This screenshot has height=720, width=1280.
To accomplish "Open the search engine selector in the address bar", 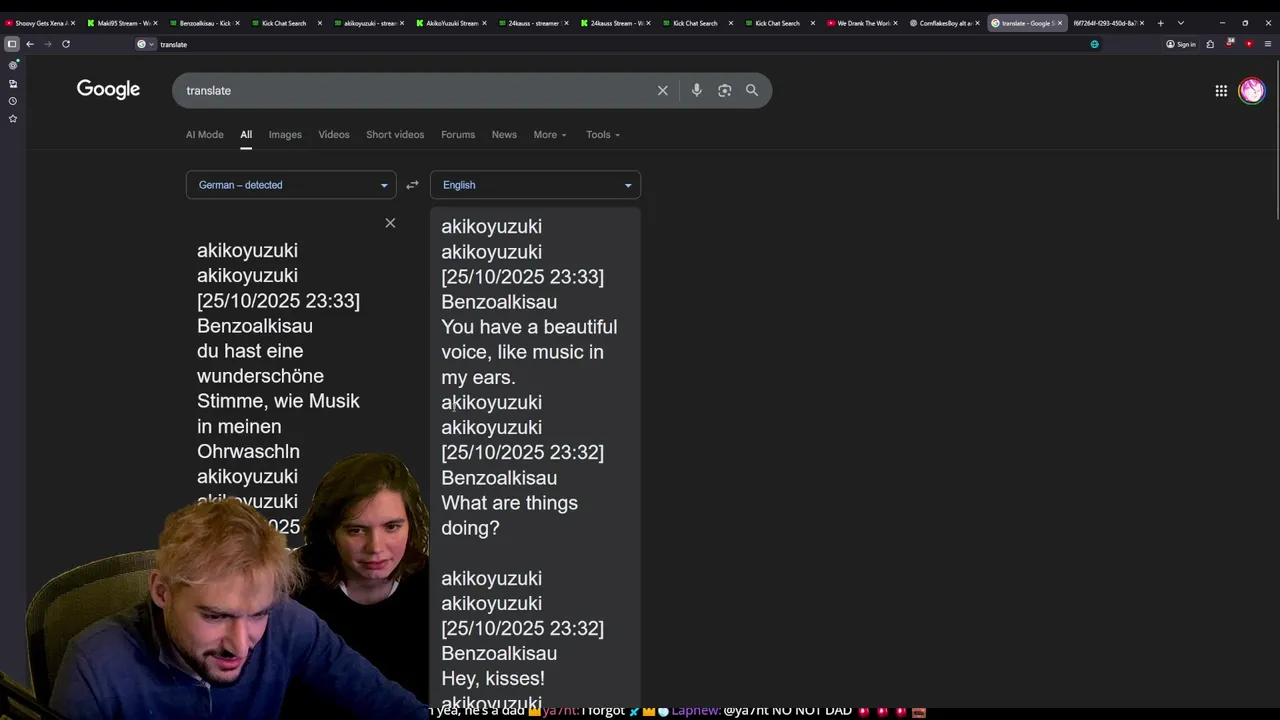I will tap(145, 44).
